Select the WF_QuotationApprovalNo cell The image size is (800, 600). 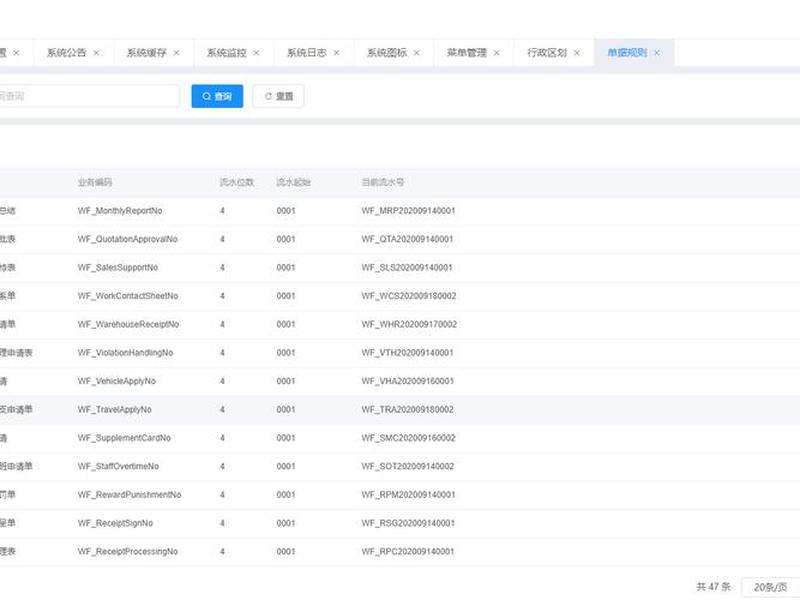point(128,239)
